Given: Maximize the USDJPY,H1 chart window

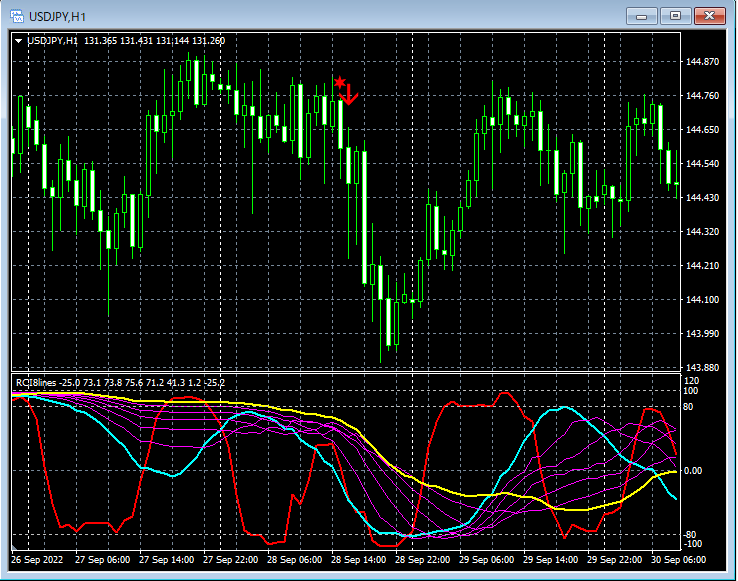Looking at the screenshot, I should (x=675, y=16).
